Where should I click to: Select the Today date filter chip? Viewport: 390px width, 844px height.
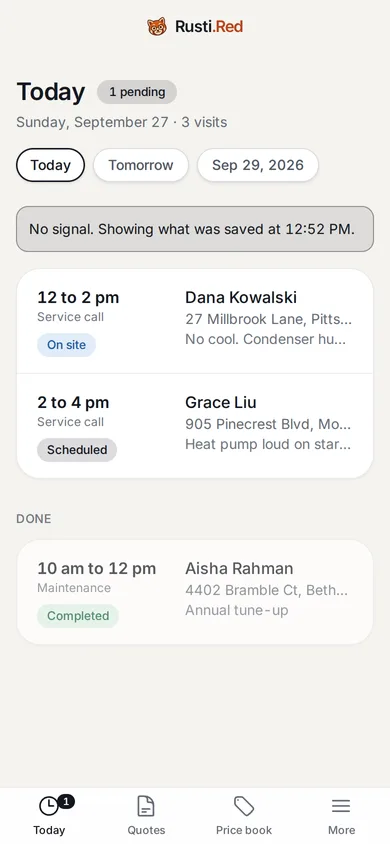click(51, 165)
